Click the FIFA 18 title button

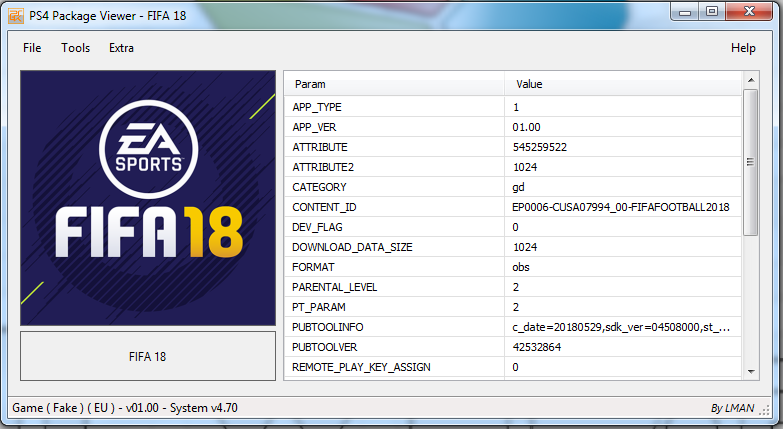148,355
